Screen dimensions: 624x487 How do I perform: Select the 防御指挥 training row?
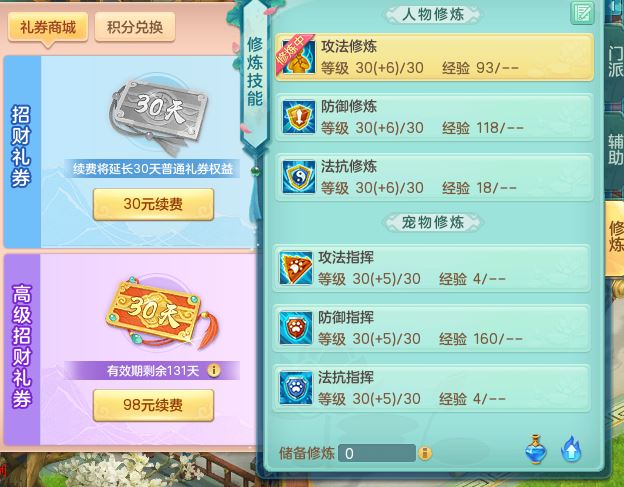tap(431, 328)
